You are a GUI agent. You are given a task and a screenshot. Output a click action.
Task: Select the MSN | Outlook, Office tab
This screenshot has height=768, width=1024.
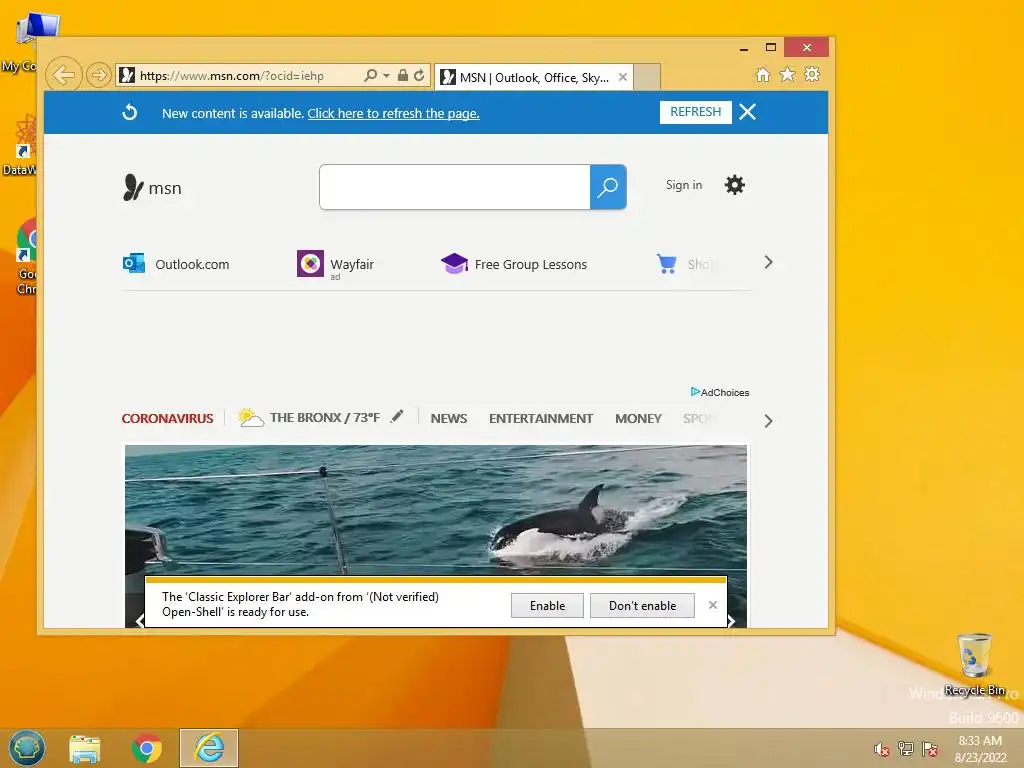click(532, 78)
